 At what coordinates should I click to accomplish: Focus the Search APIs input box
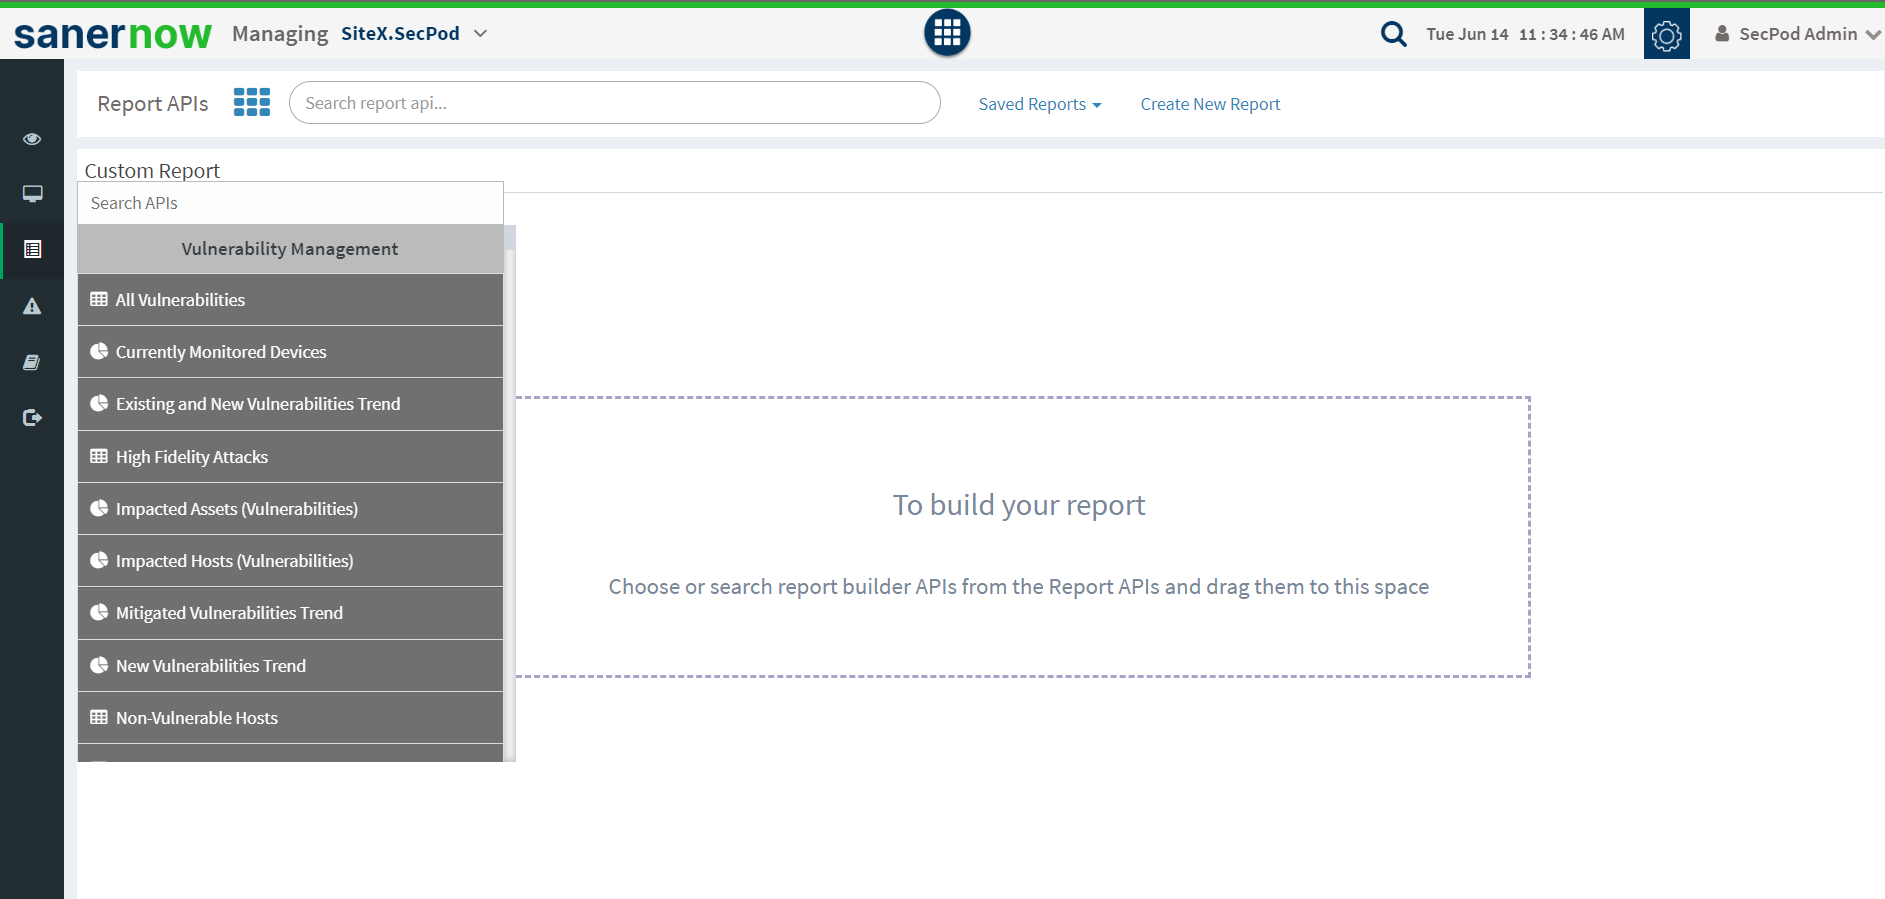point(290,203)
